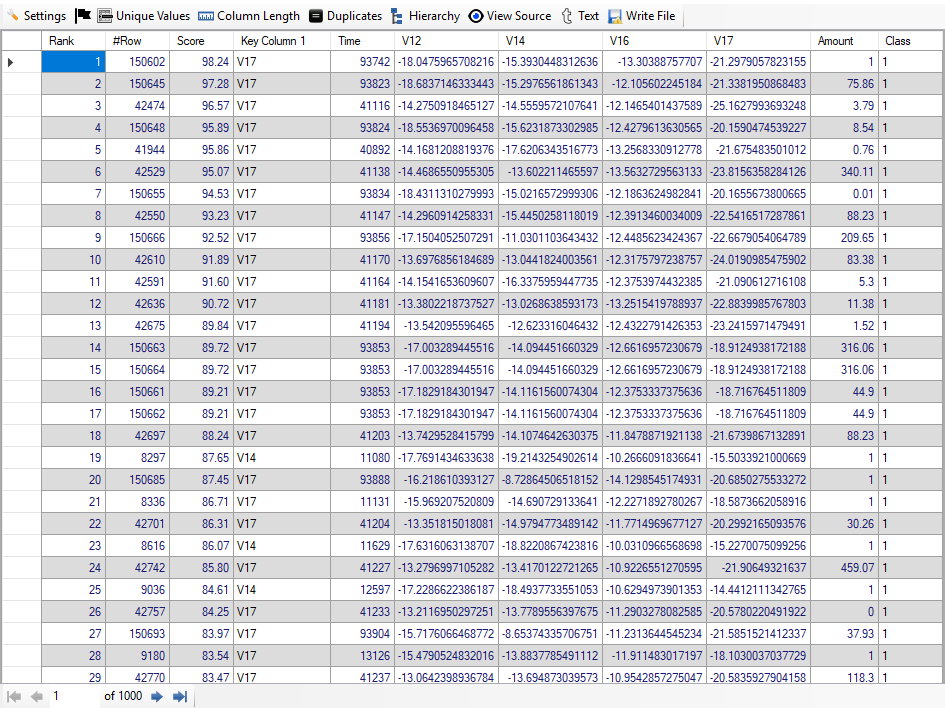The image size is (945, 708).
Task: Sort by the Score column header
Action: coord(190,41)
